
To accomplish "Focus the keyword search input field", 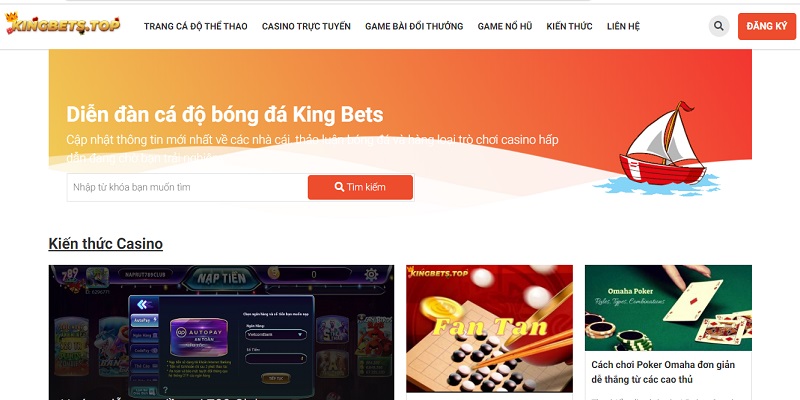I will click(x=187, y=187).
